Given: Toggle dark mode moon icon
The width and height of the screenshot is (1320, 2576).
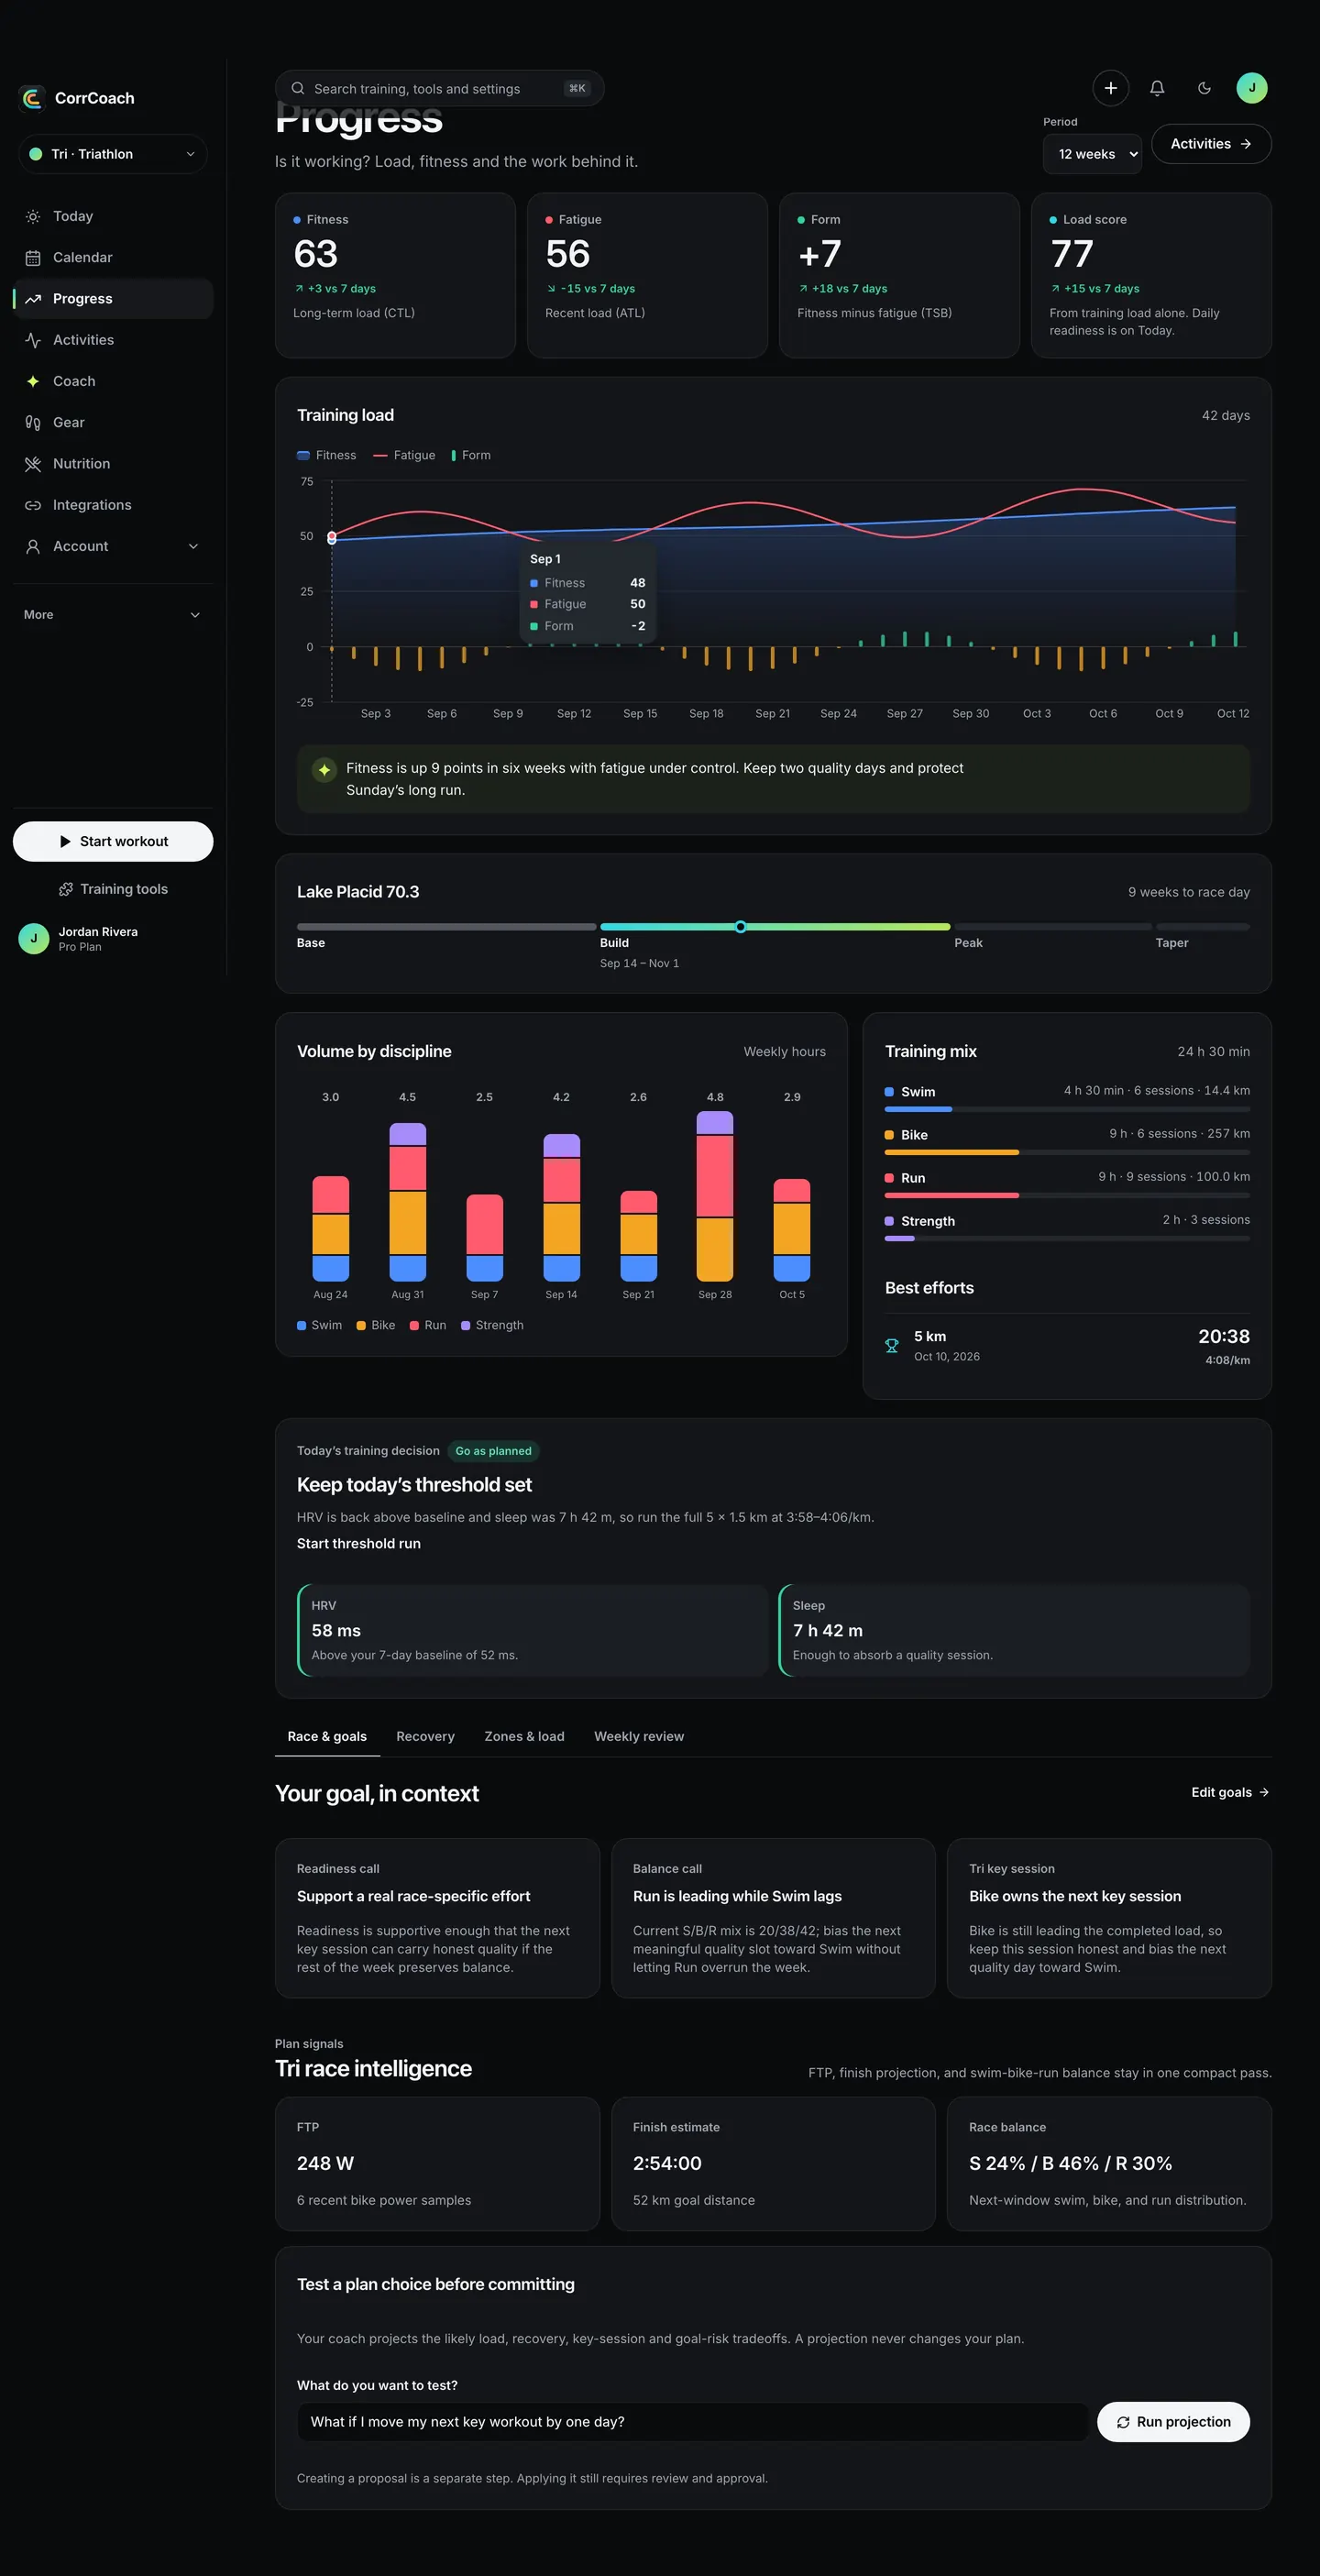Looking at the screenshot, I should 1204,88.
